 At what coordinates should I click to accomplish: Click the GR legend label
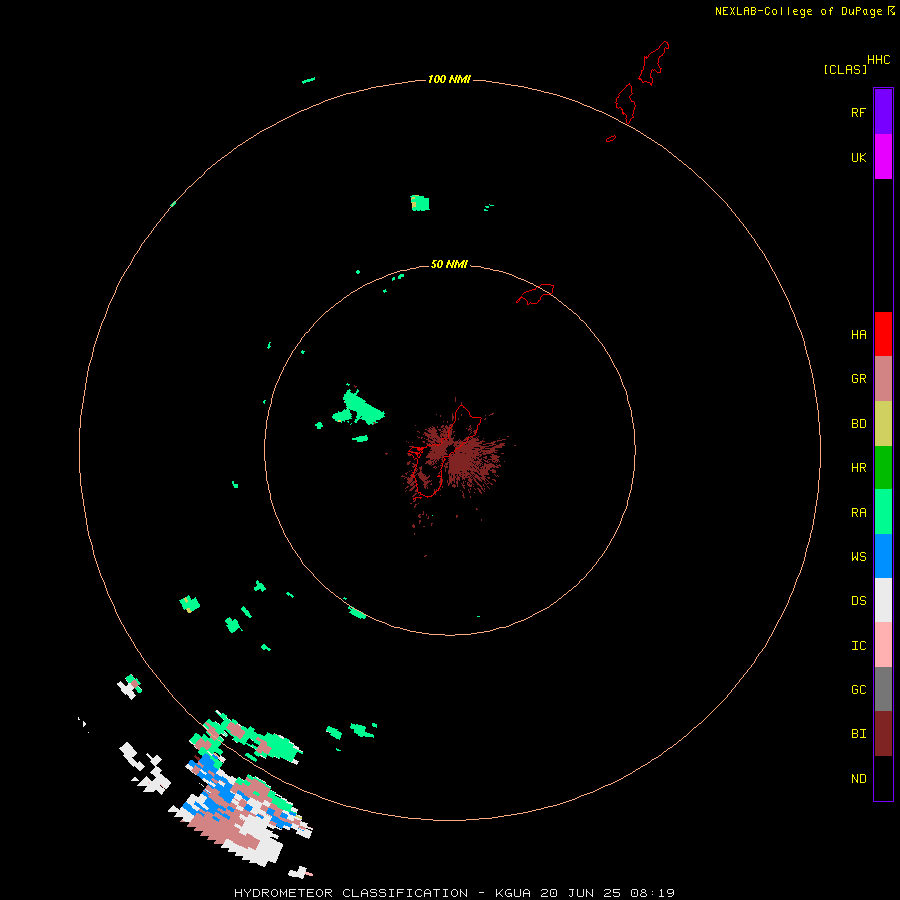coord(858,379)
